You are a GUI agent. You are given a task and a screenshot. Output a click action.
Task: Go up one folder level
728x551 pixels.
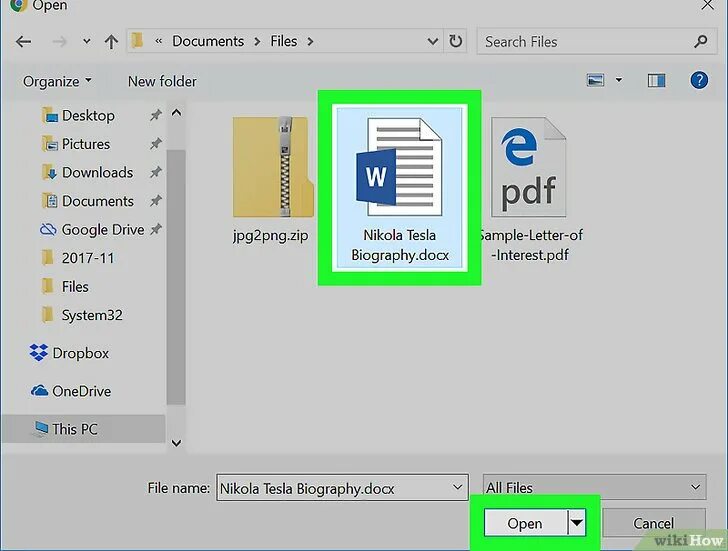(x=111, y=42)
